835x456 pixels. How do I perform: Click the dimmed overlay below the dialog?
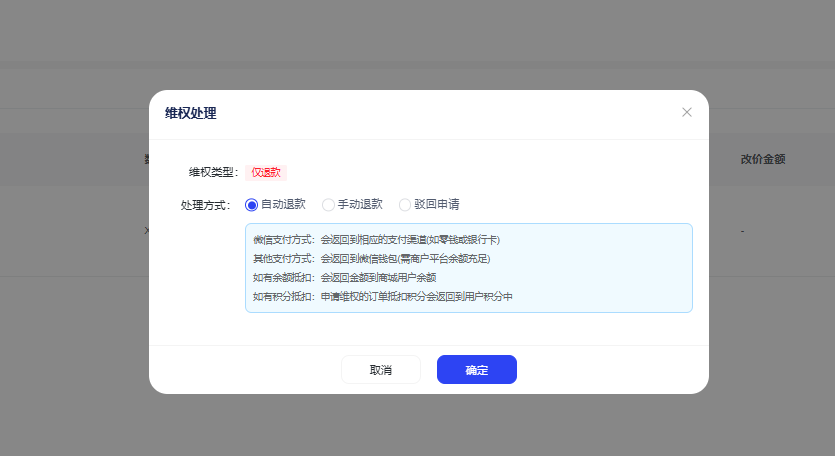point(417,425)
